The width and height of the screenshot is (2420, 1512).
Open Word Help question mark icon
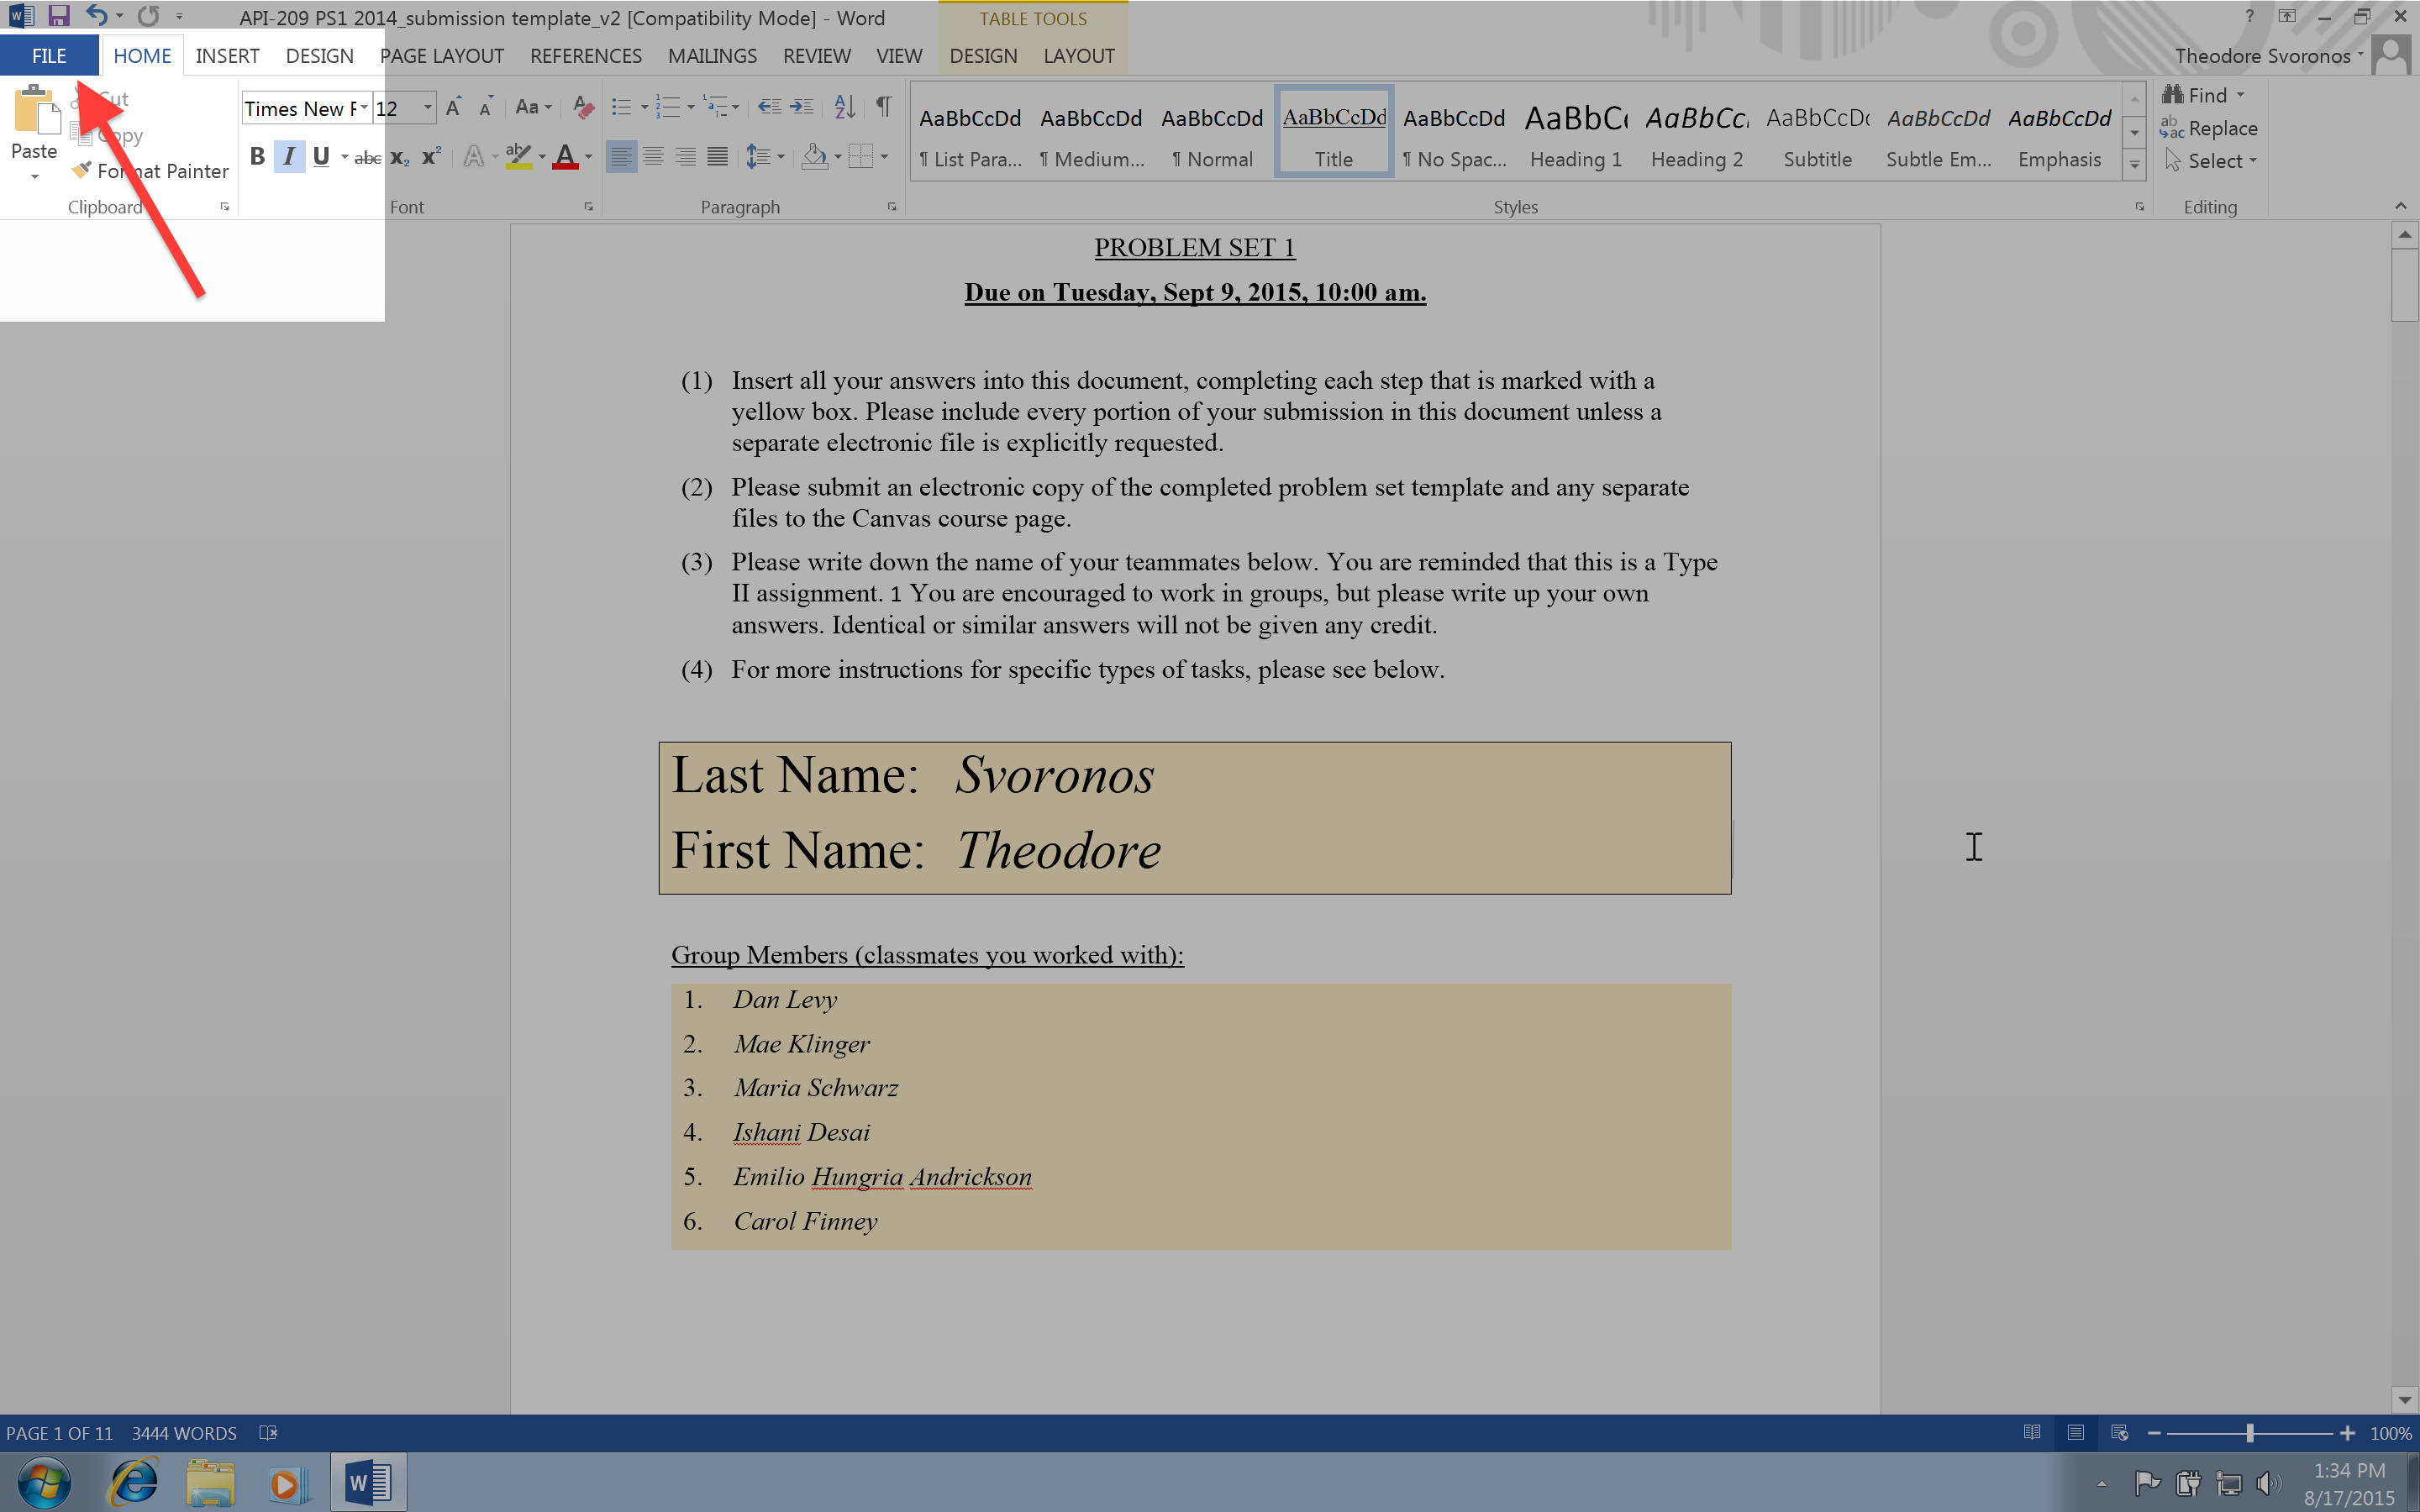(x=2249, y=16)
